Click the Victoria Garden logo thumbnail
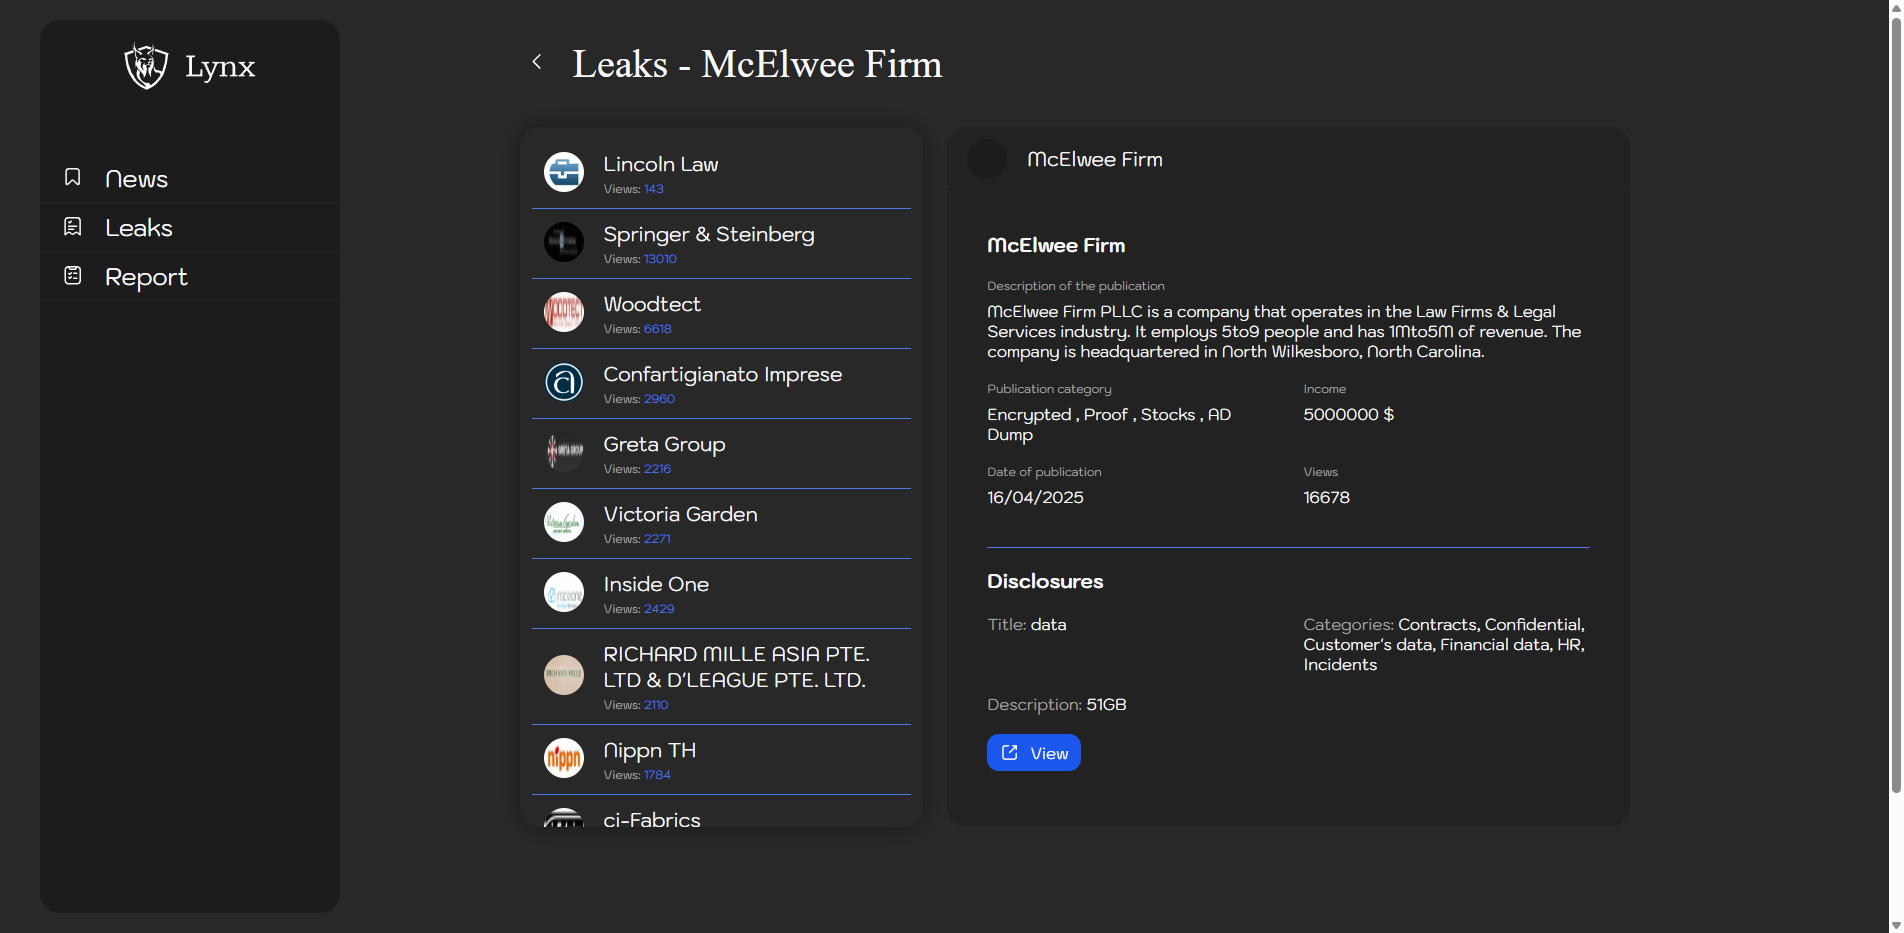The height and width of the screenshot is (933, 1904). pos(564,522)
